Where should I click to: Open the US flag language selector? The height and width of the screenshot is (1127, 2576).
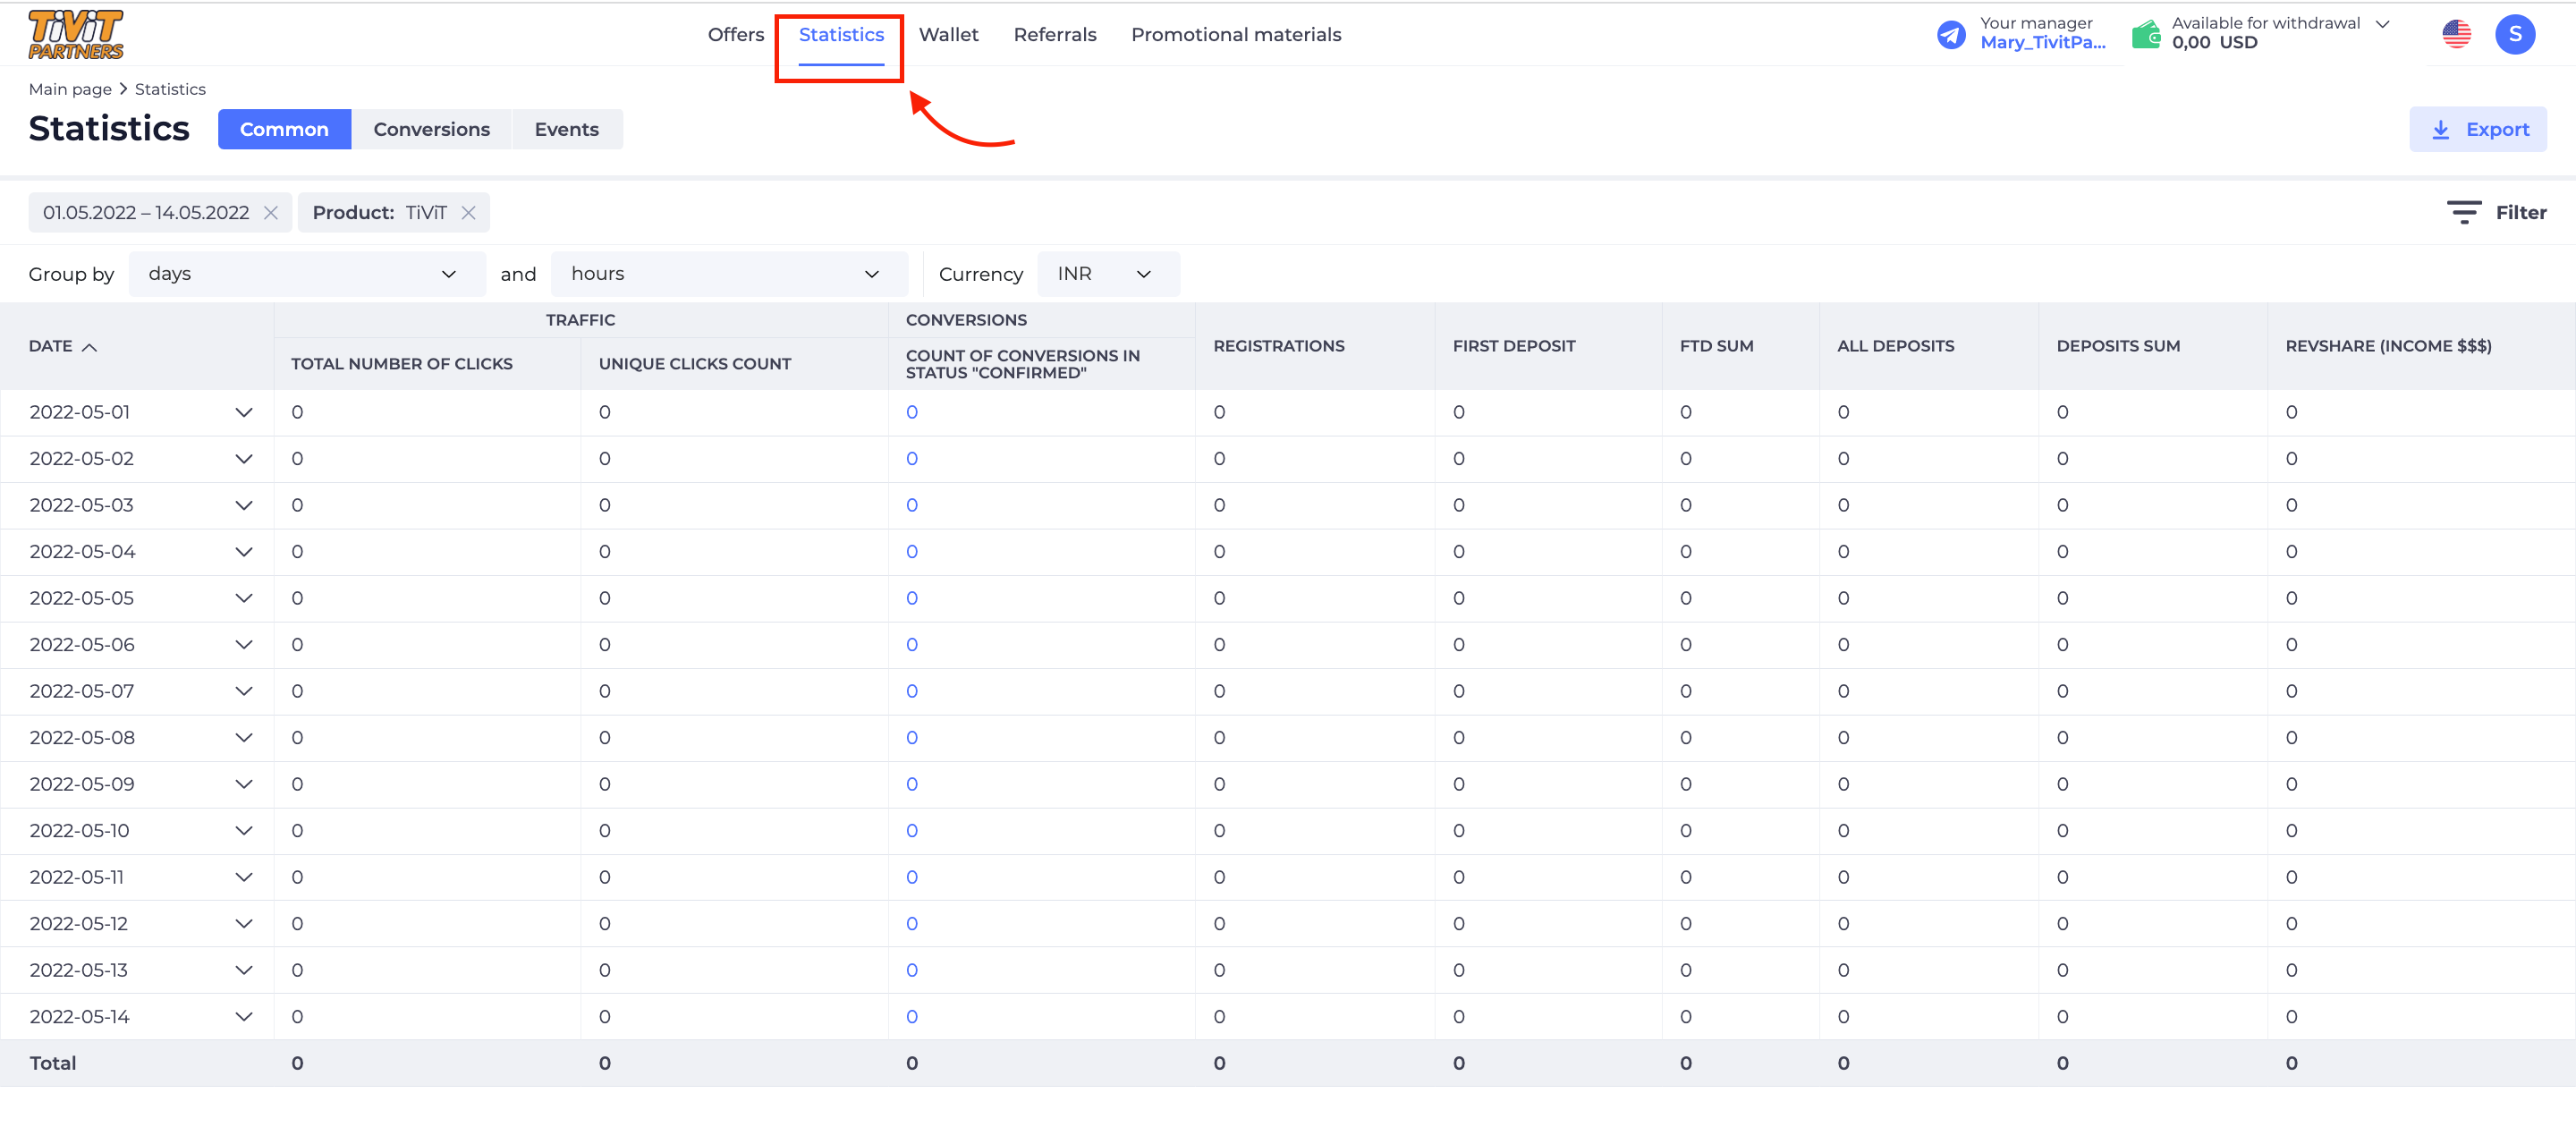(2456, 35)
